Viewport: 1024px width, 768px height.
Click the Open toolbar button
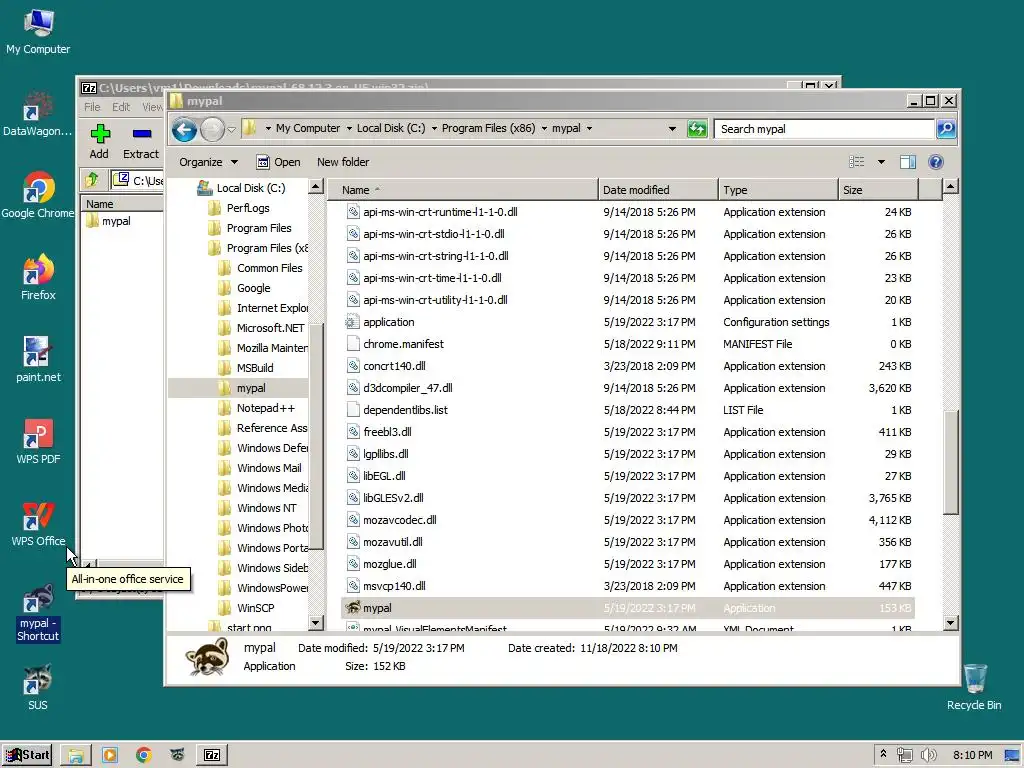point(278,162)
